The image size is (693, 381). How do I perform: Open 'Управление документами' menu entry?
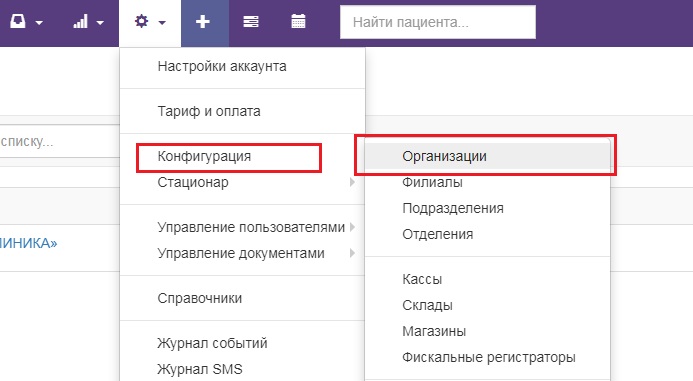click(241, 253)
